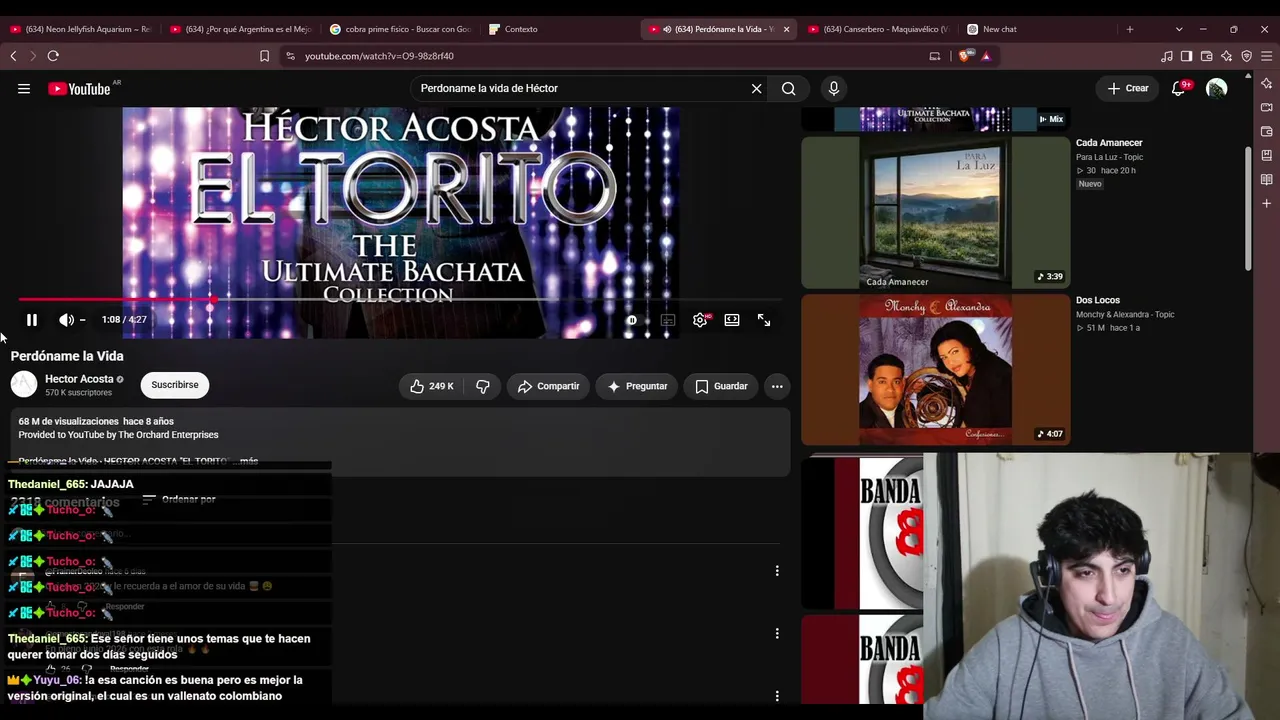Open the music playlist toolbar icon

tap(1166, 56)
